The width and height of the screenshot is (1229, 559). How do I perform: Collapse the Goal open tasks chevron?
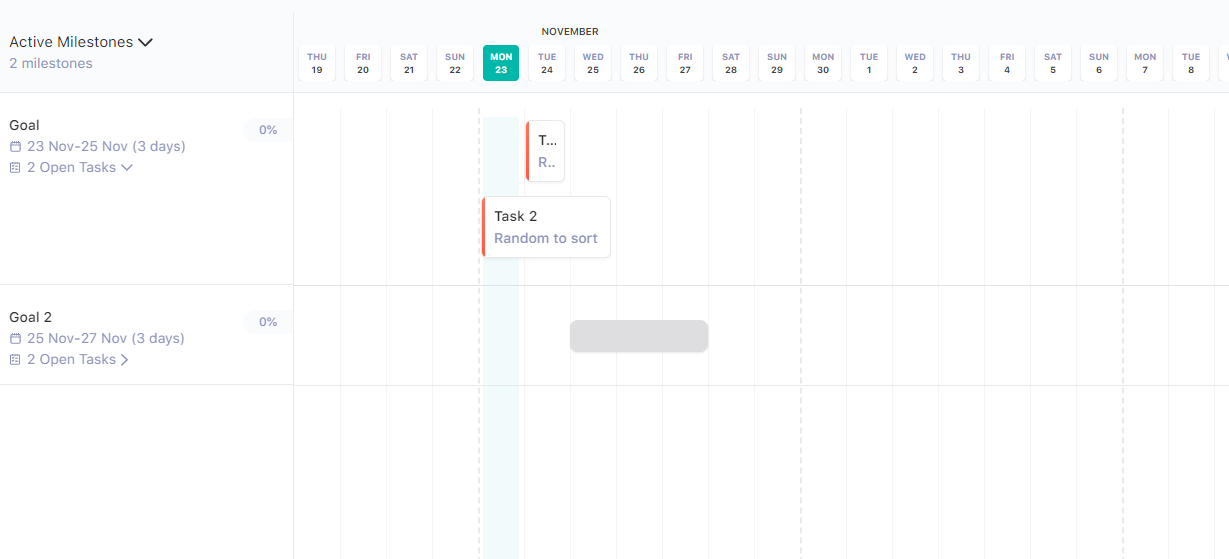pos(127,168)
